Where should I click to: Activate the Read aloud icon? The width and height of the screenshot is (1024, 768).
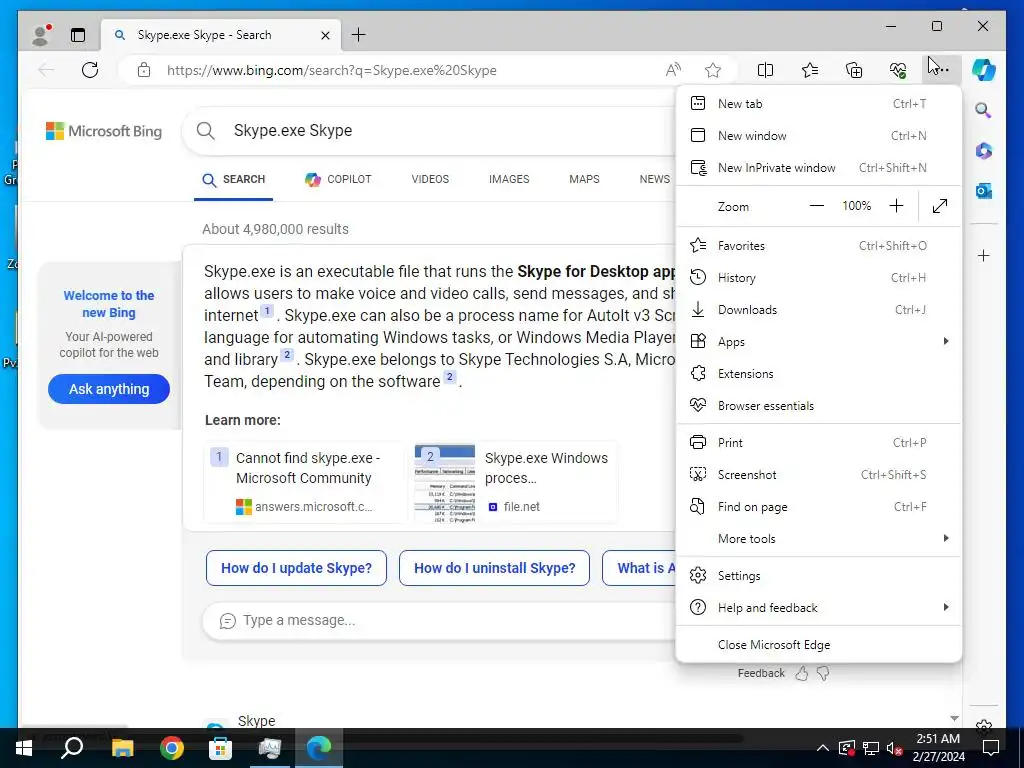point(673,70)
